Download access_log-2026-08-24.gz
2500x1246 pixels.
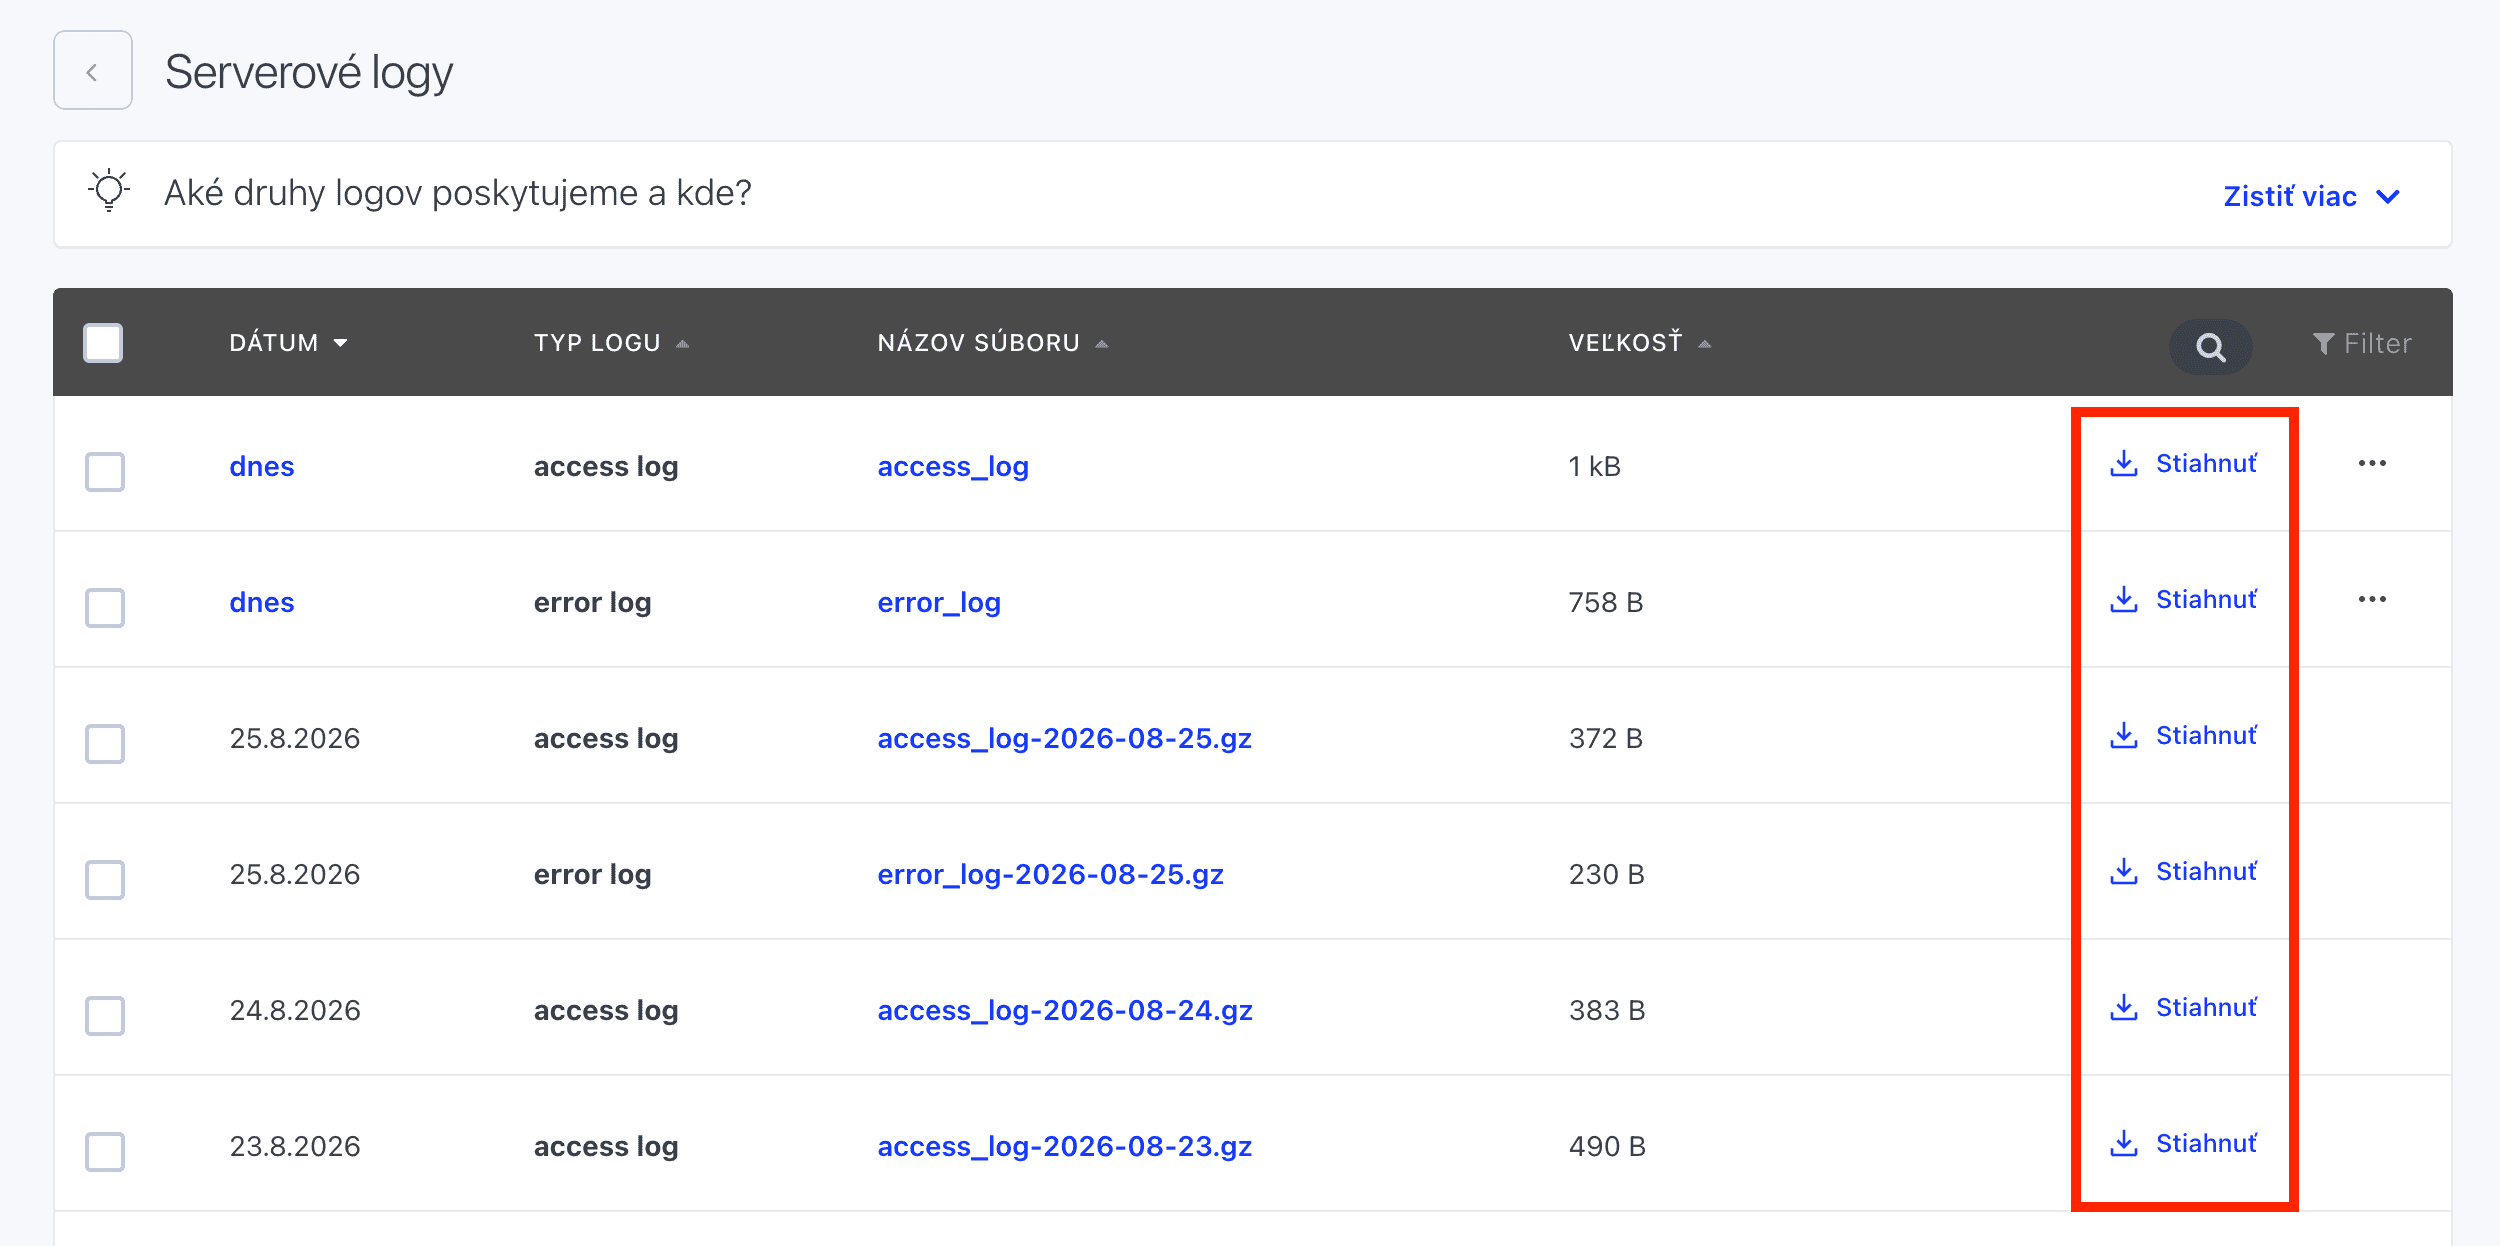pos(2183,1007)
